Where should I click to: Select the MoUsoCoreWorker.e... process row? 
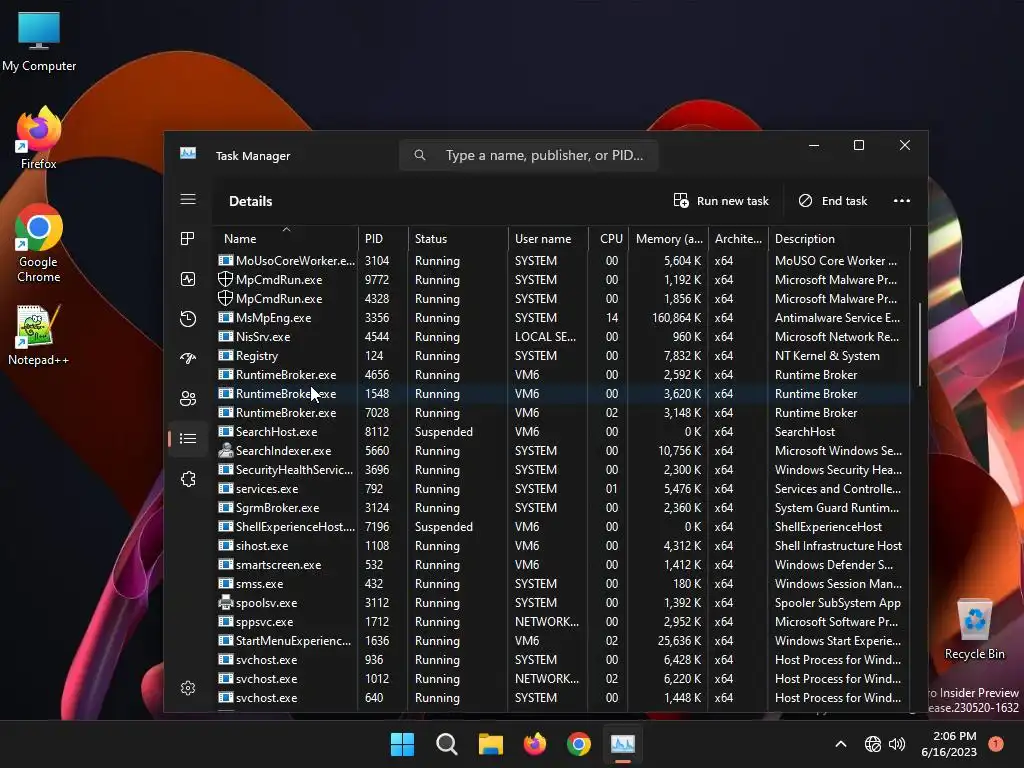click(562, 261)
